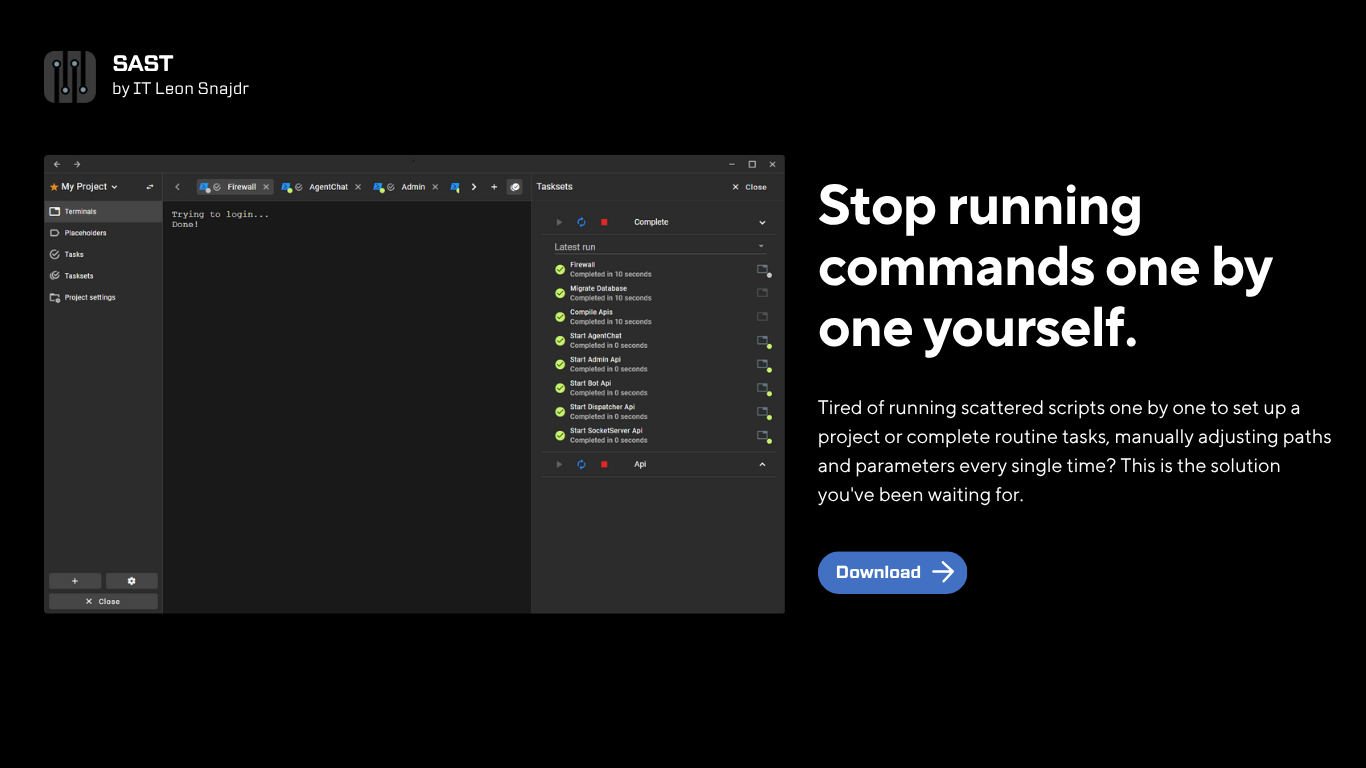Click the blue restart icon for Api taskset
1366x768 pixels.
(581, 464)
